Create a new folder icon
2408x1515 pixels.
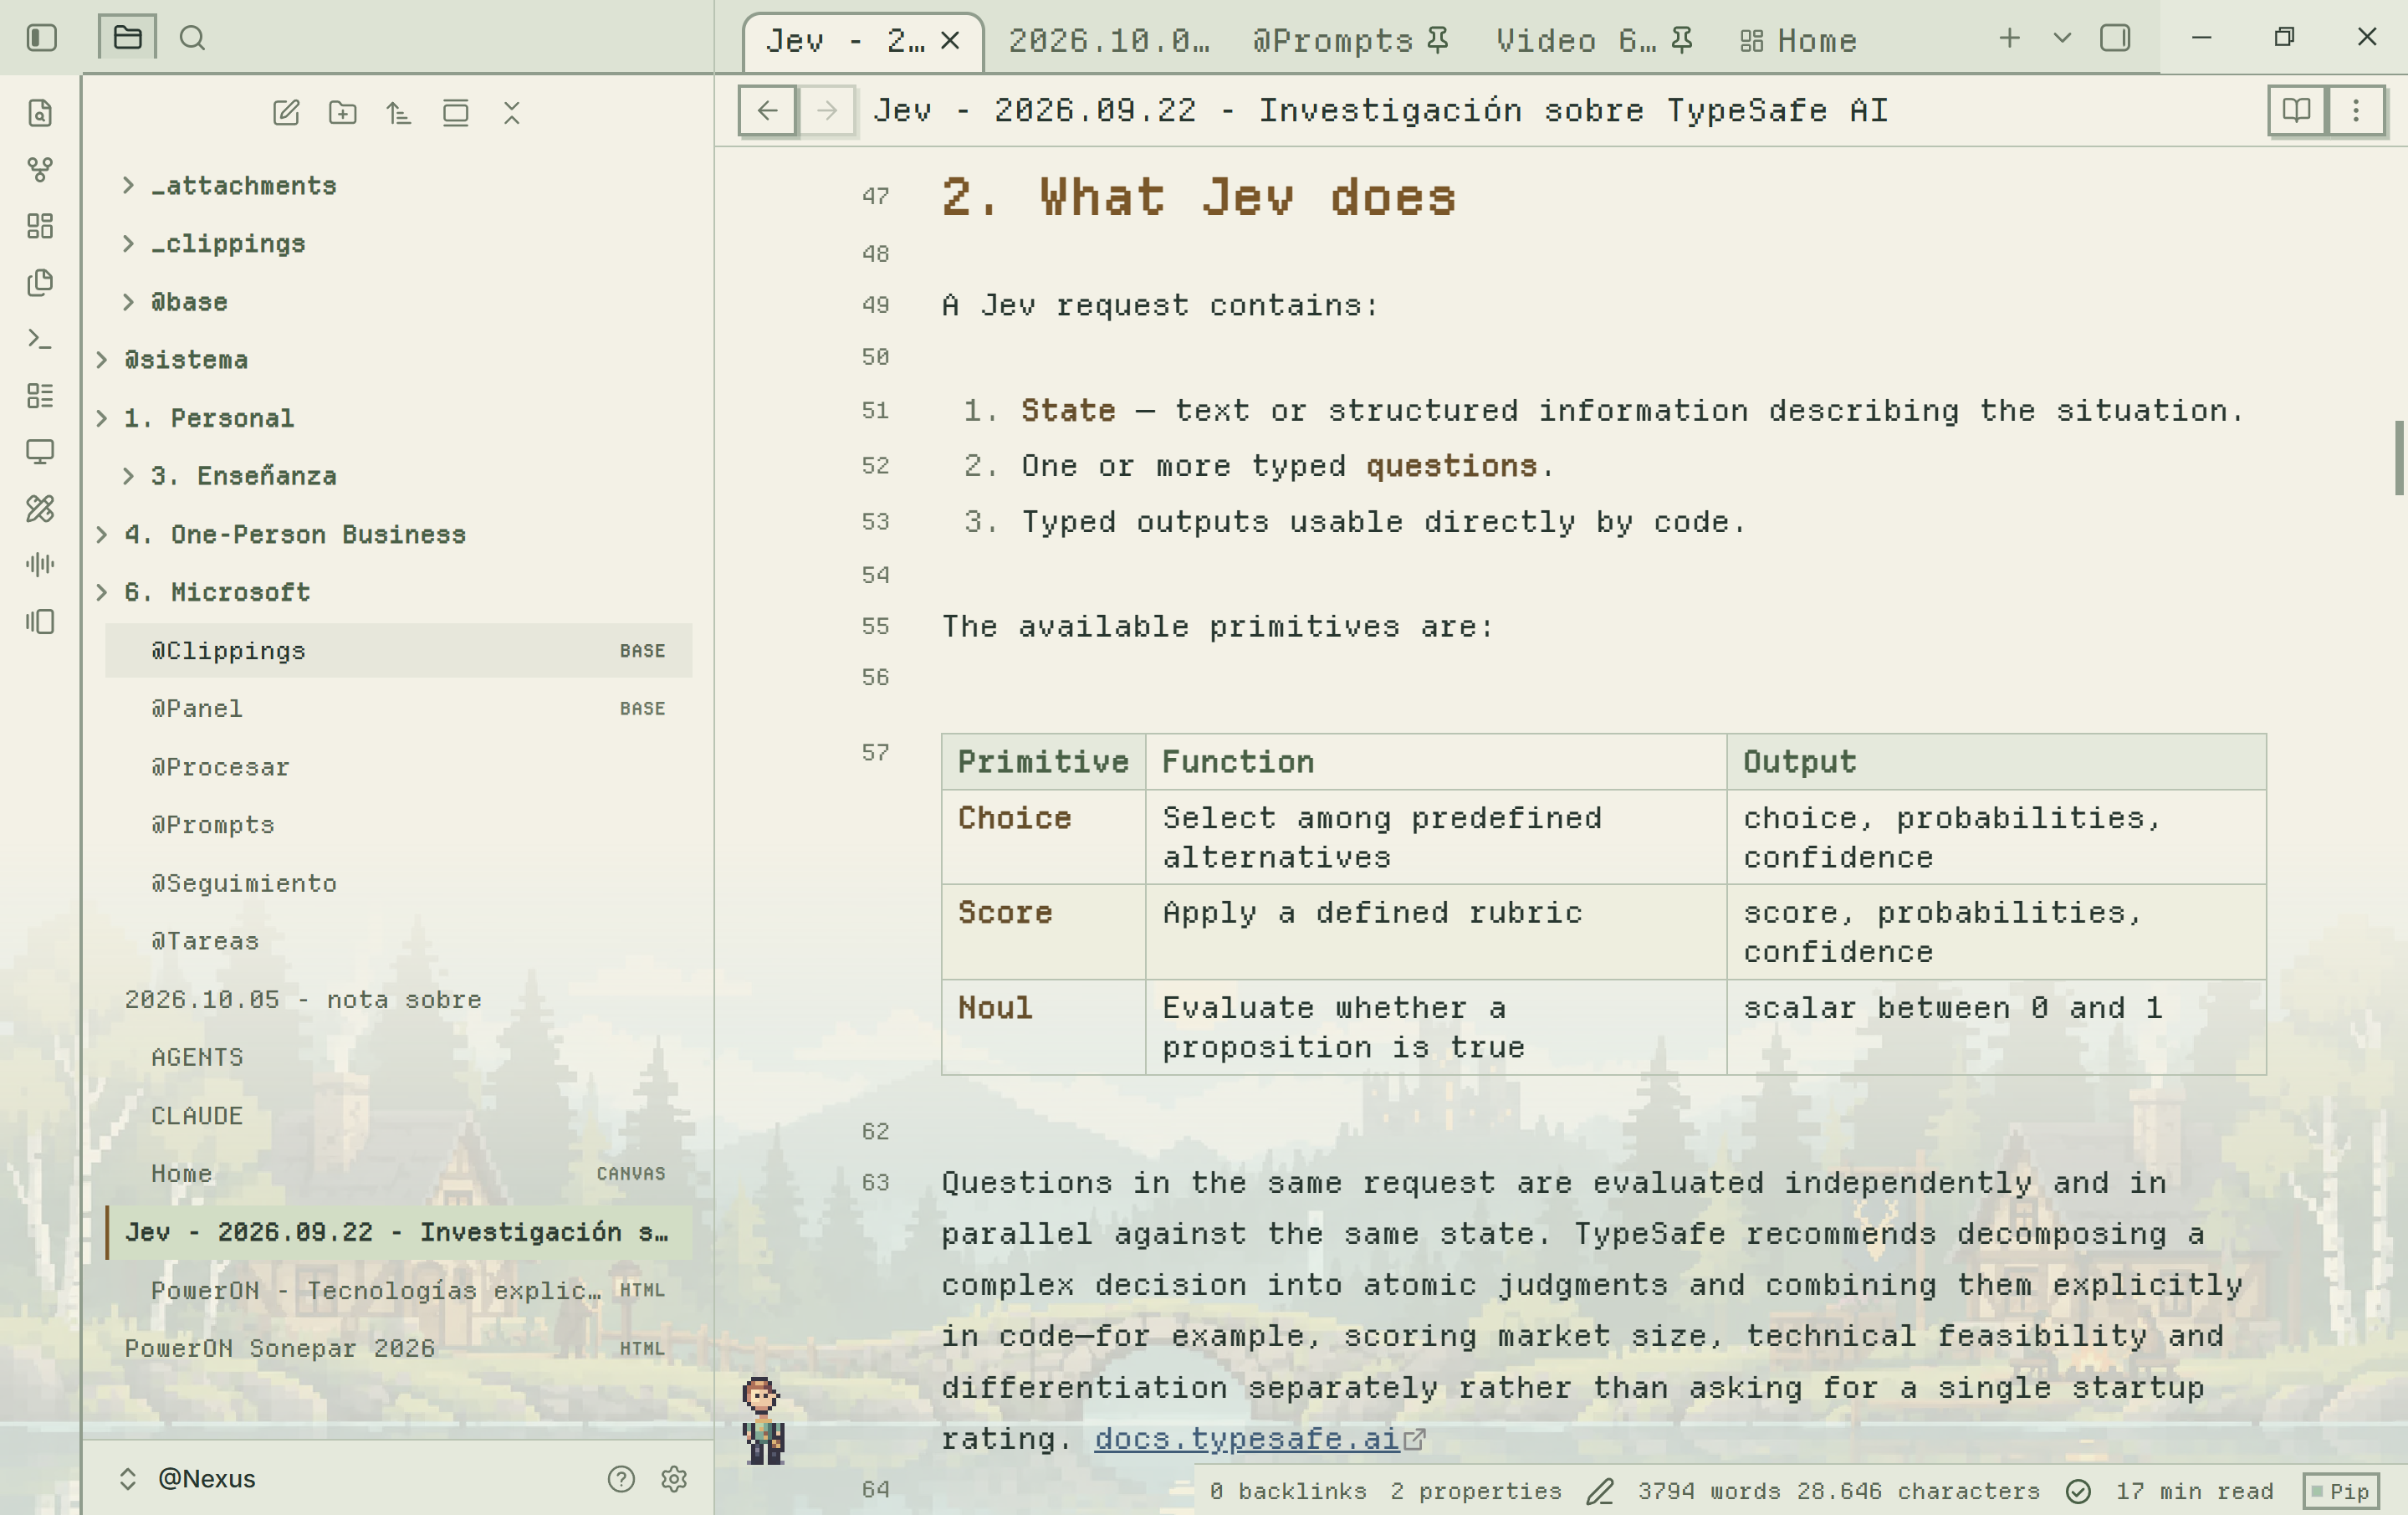(x=343, y=112)
